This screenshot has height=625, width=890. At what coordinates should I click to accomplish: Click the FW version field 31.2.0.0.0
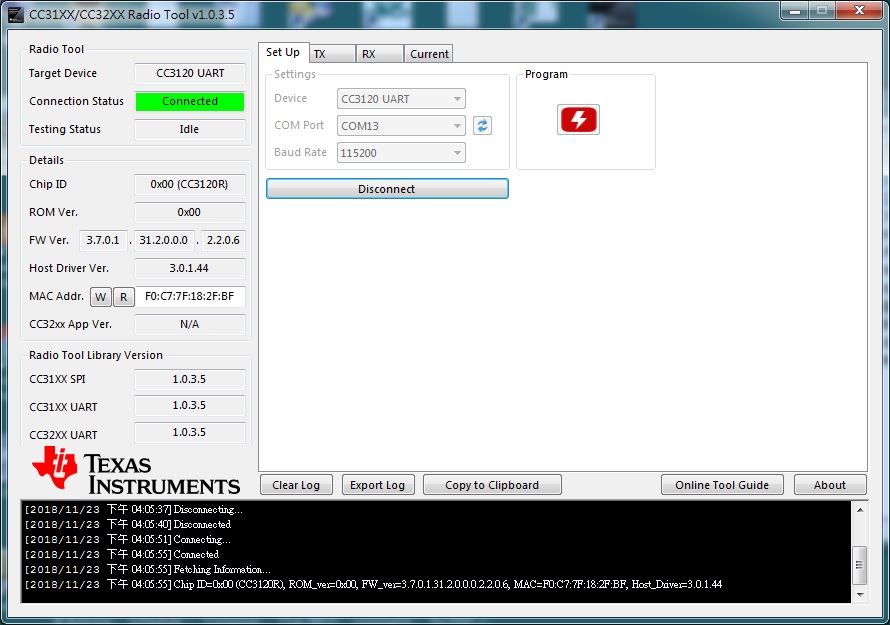pos(163,240)
